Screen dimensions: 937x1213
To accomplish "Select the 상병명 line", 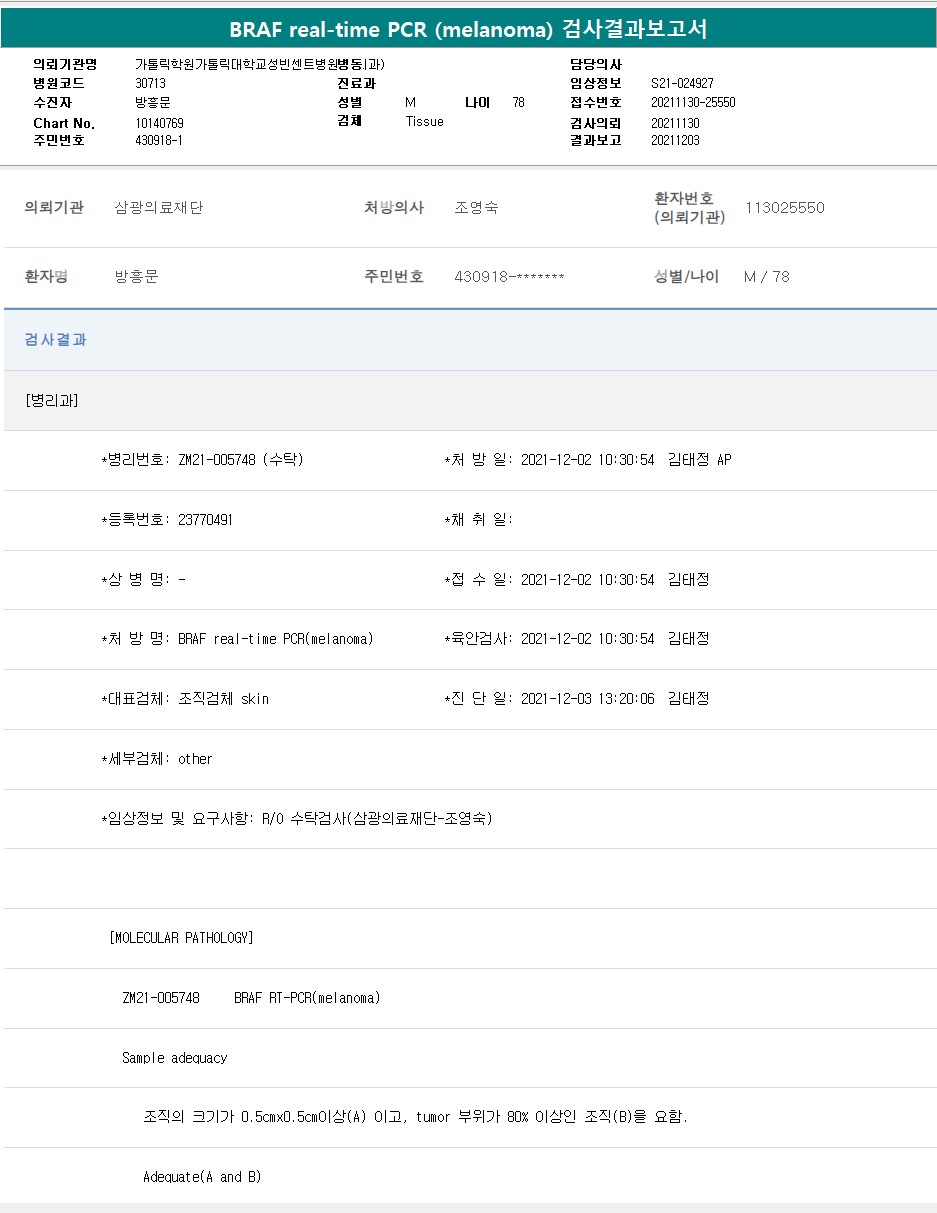I will tap(143, 580).
